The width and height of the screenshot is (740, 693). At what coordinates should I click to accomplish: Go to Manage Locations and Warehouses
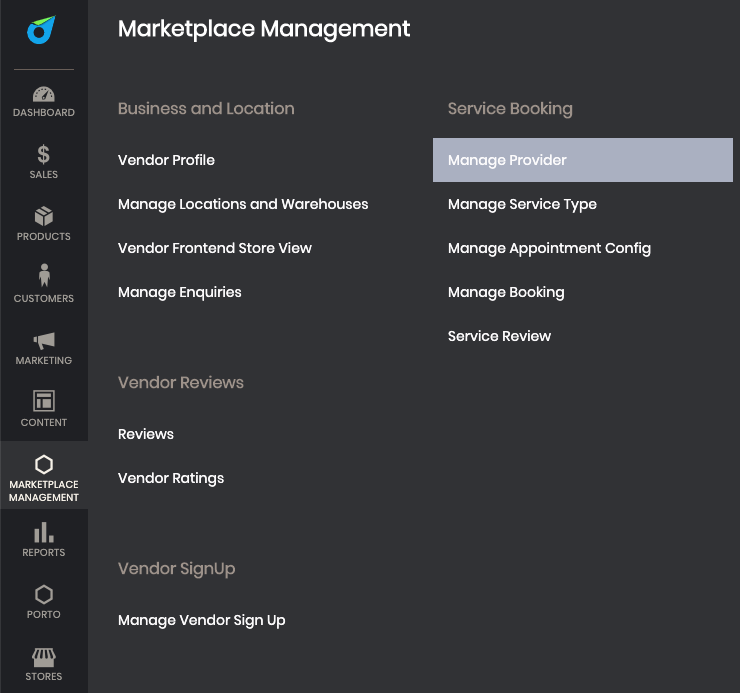click(243, 204)
